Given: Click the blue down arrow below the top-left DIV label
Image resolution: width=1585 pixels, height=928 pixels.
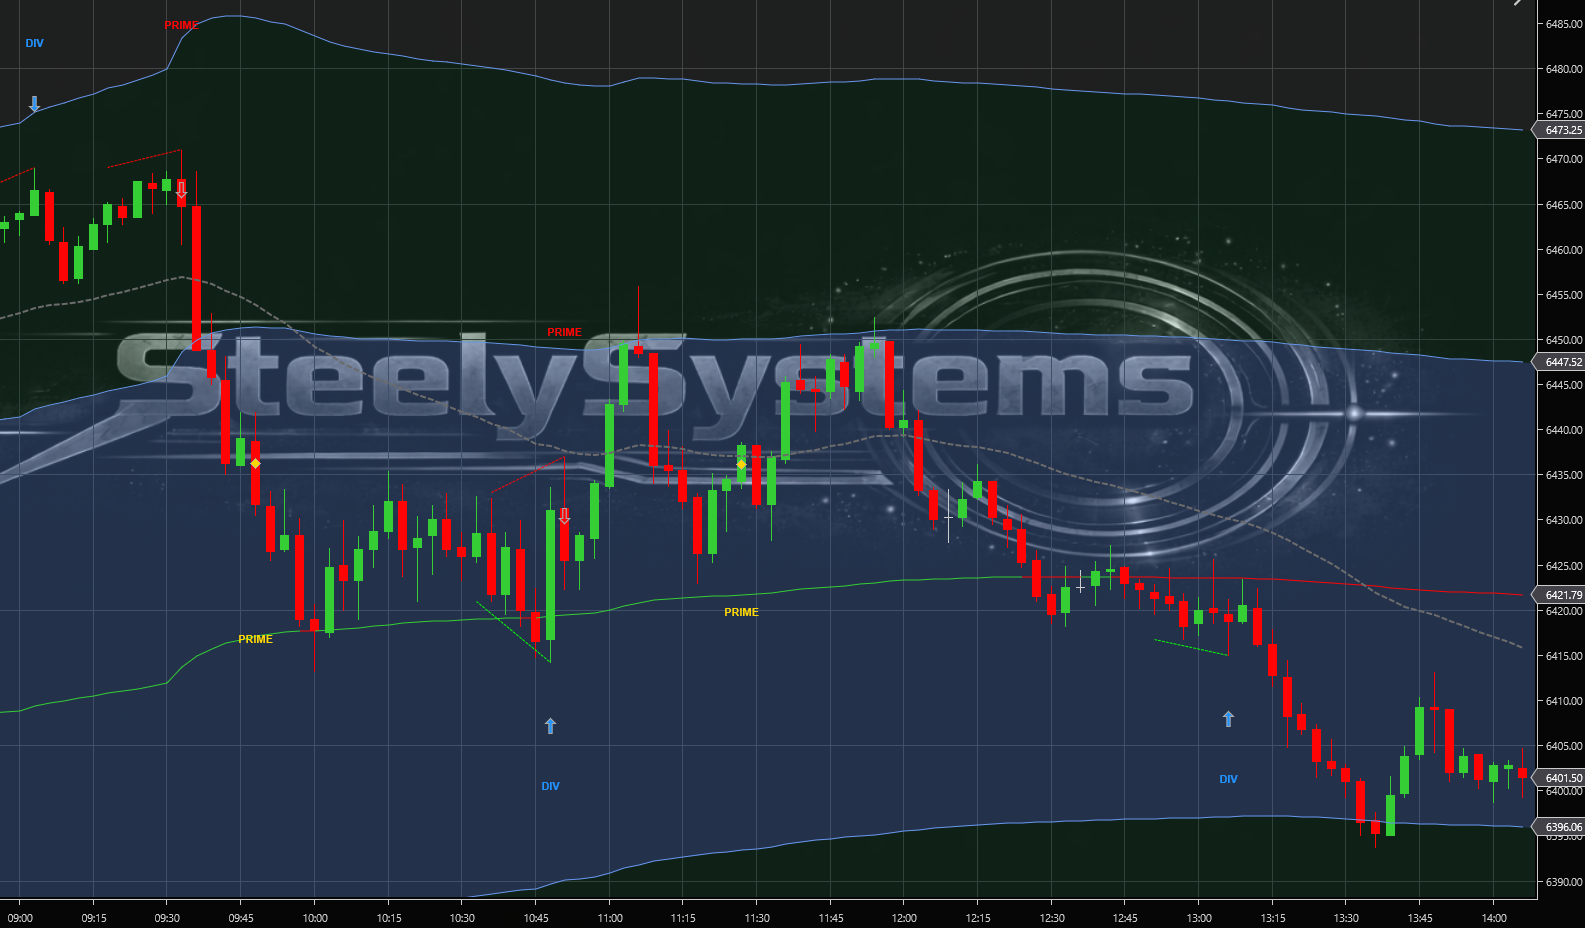Looking at the screenshot, I should click(x=34, y=104).
